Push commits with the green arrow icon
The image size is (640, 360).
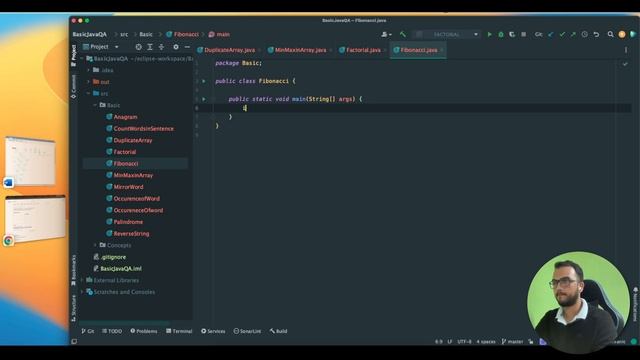pos(573,35)
